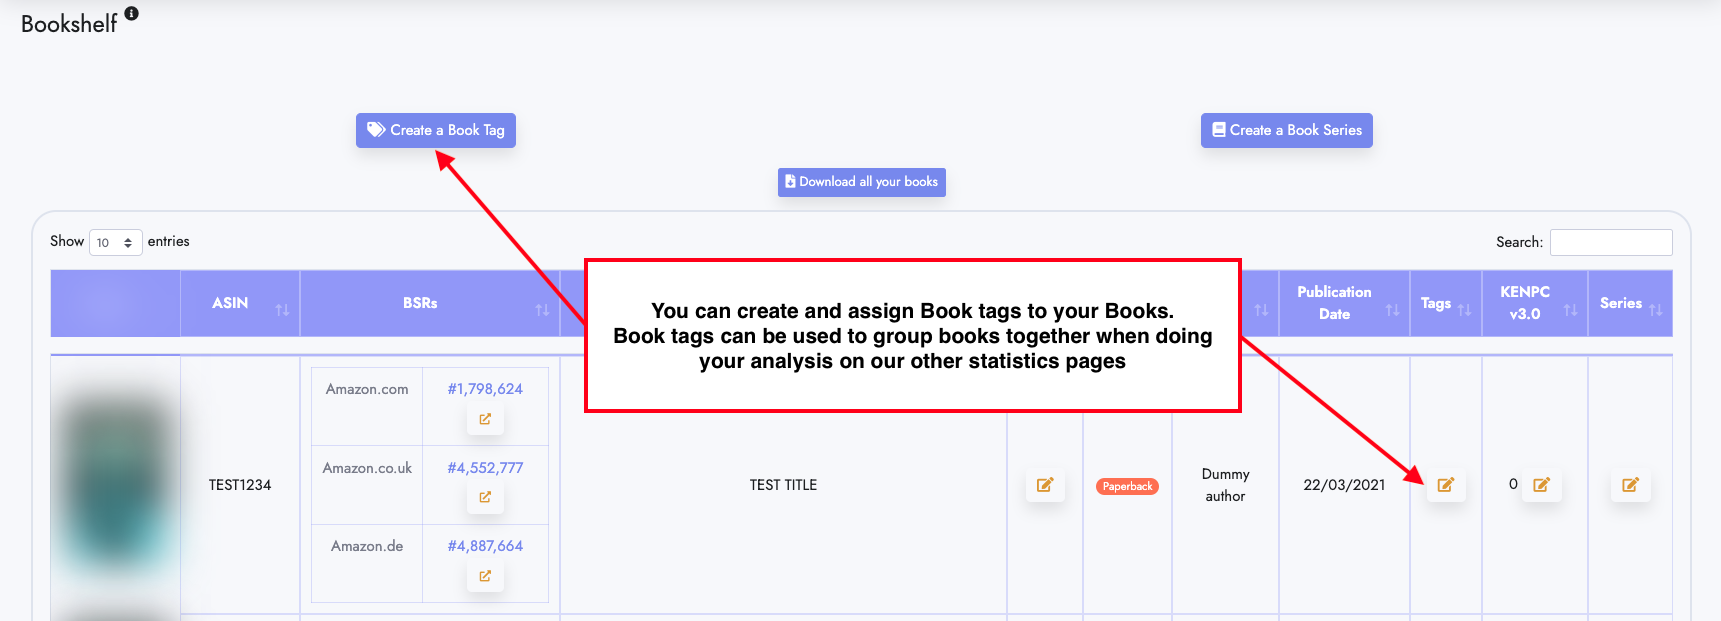Screen dimensions: 1721x621
Task: Edit tags for TEST TITLE book
Action: [x=1445, y=485]
